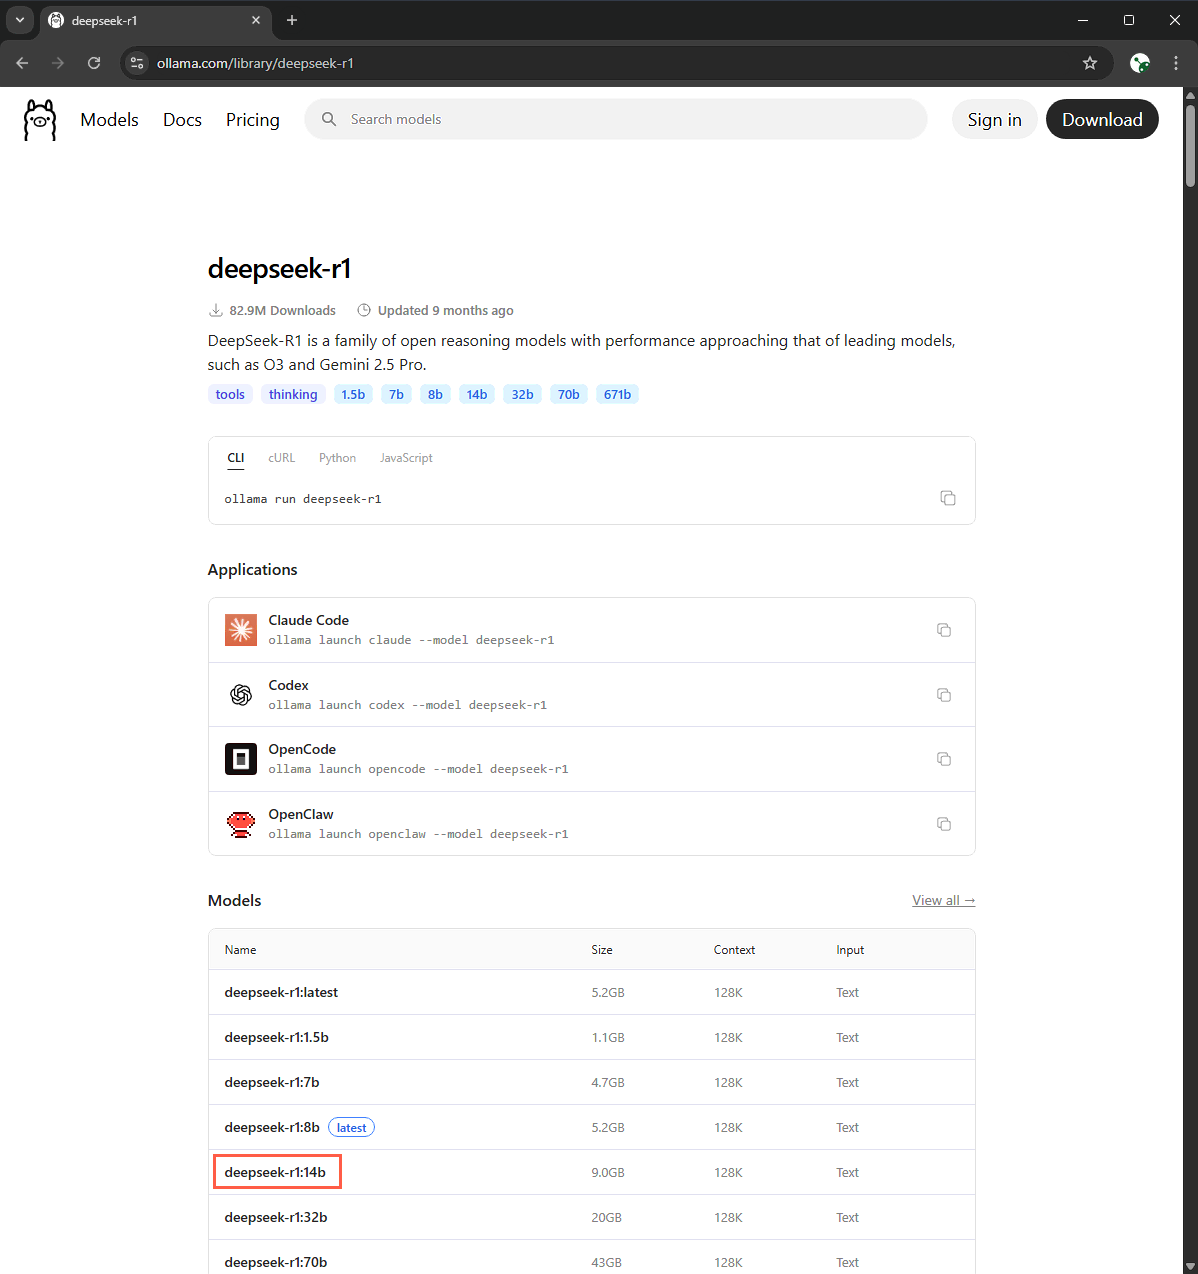The height and width of the screenshot is (1274, 1198).
Task: Click the 9.0GB size value
Action: (x=608, y=1172)
